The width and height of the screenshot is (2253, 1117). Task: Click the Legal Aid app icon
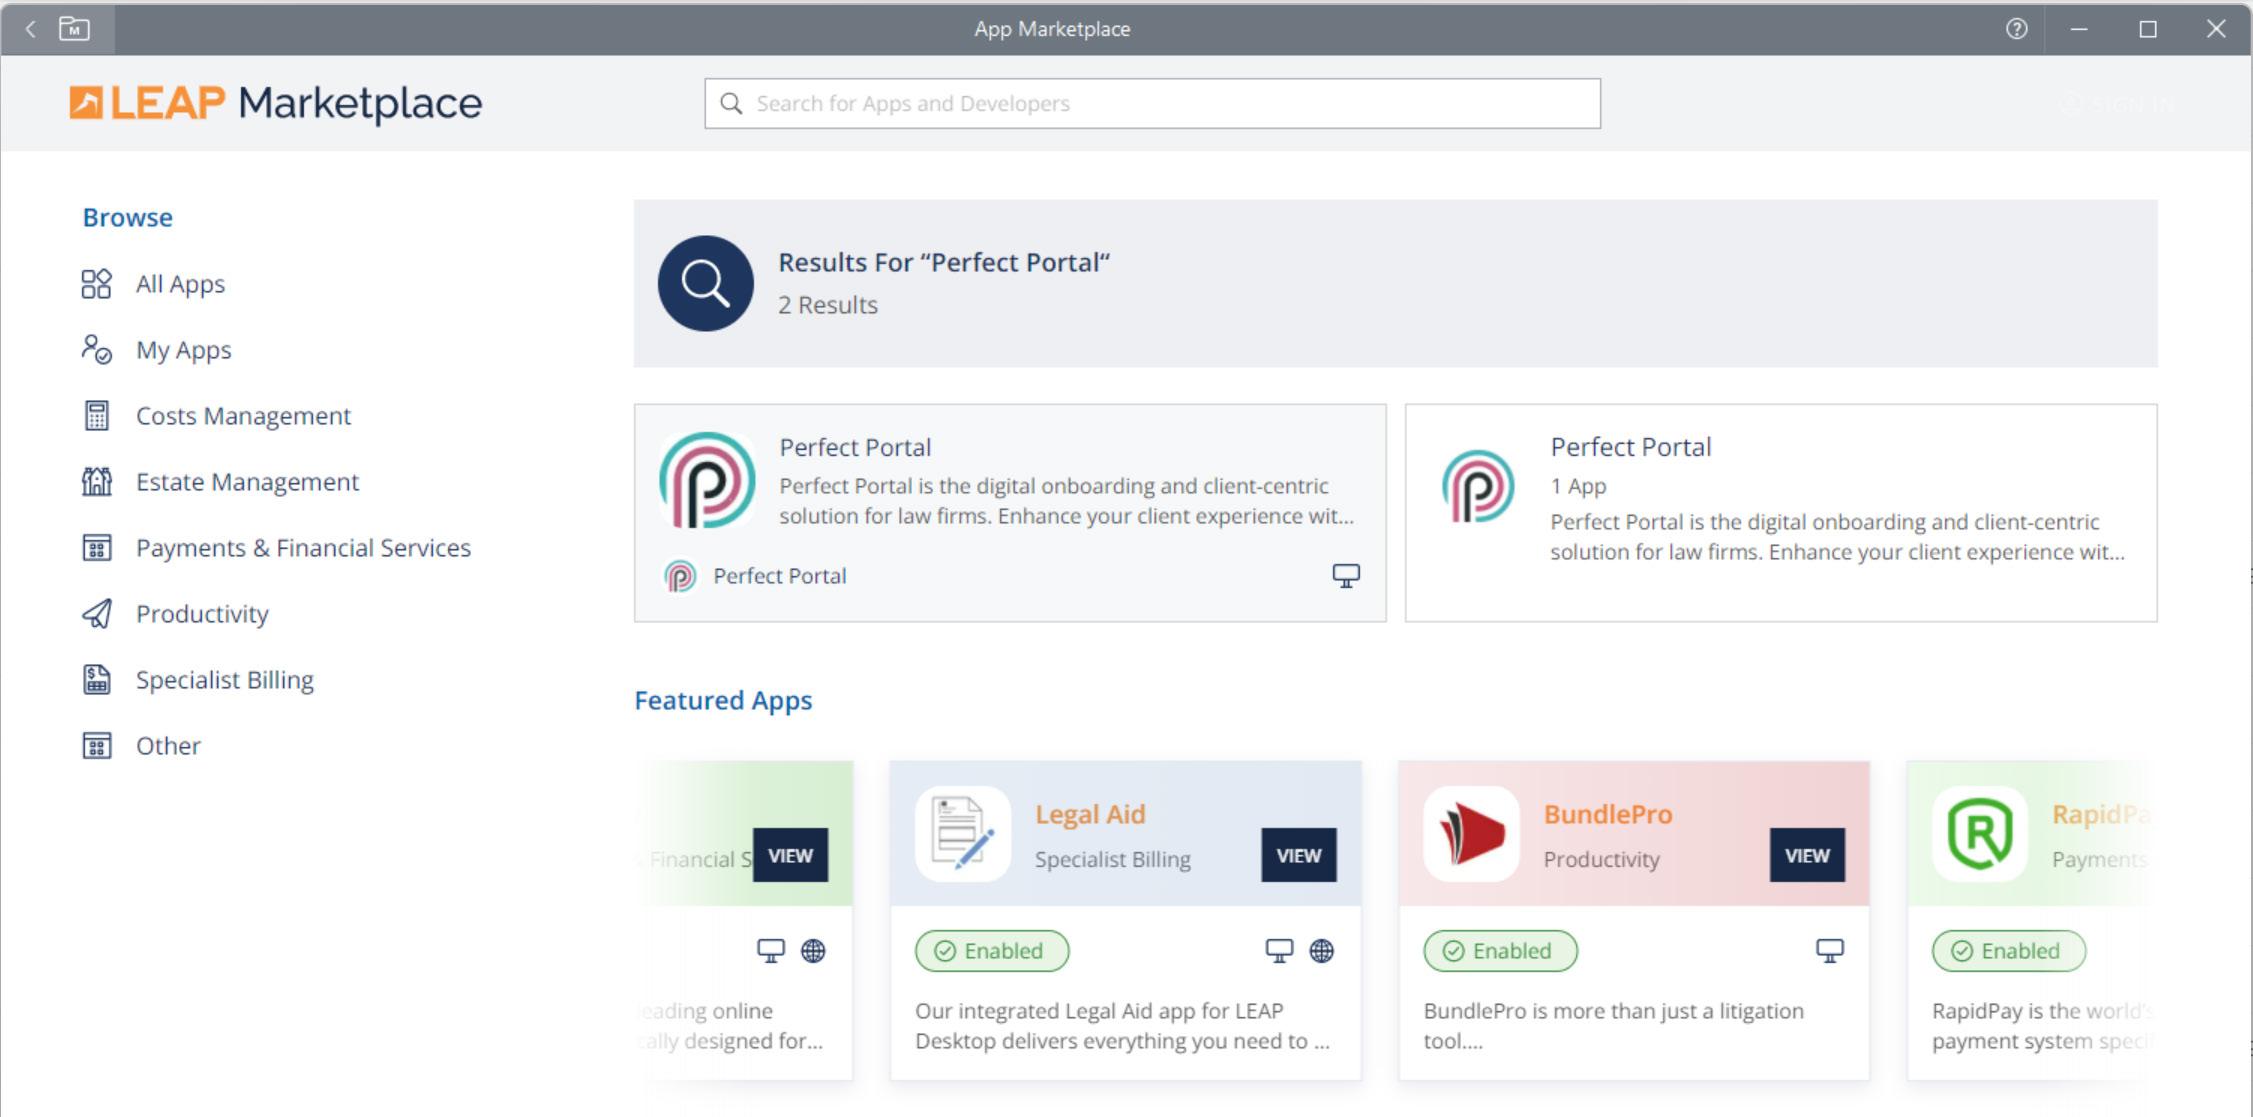tap(963, 834)
